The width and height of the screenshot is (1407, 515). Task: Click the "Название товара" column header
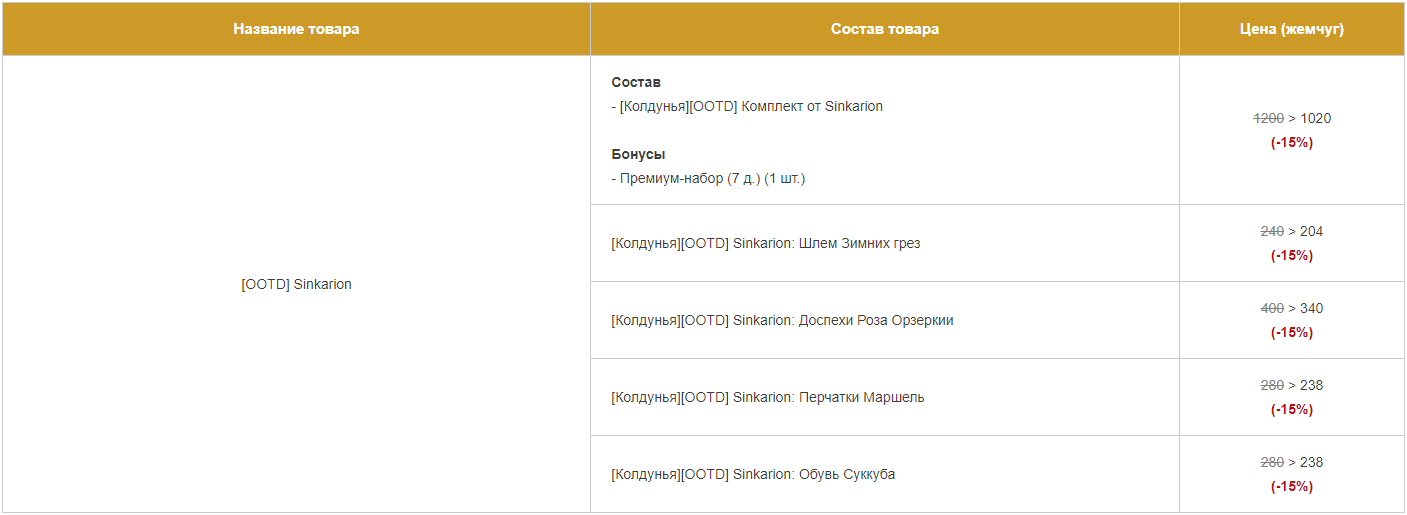click(x=296, y=29)
